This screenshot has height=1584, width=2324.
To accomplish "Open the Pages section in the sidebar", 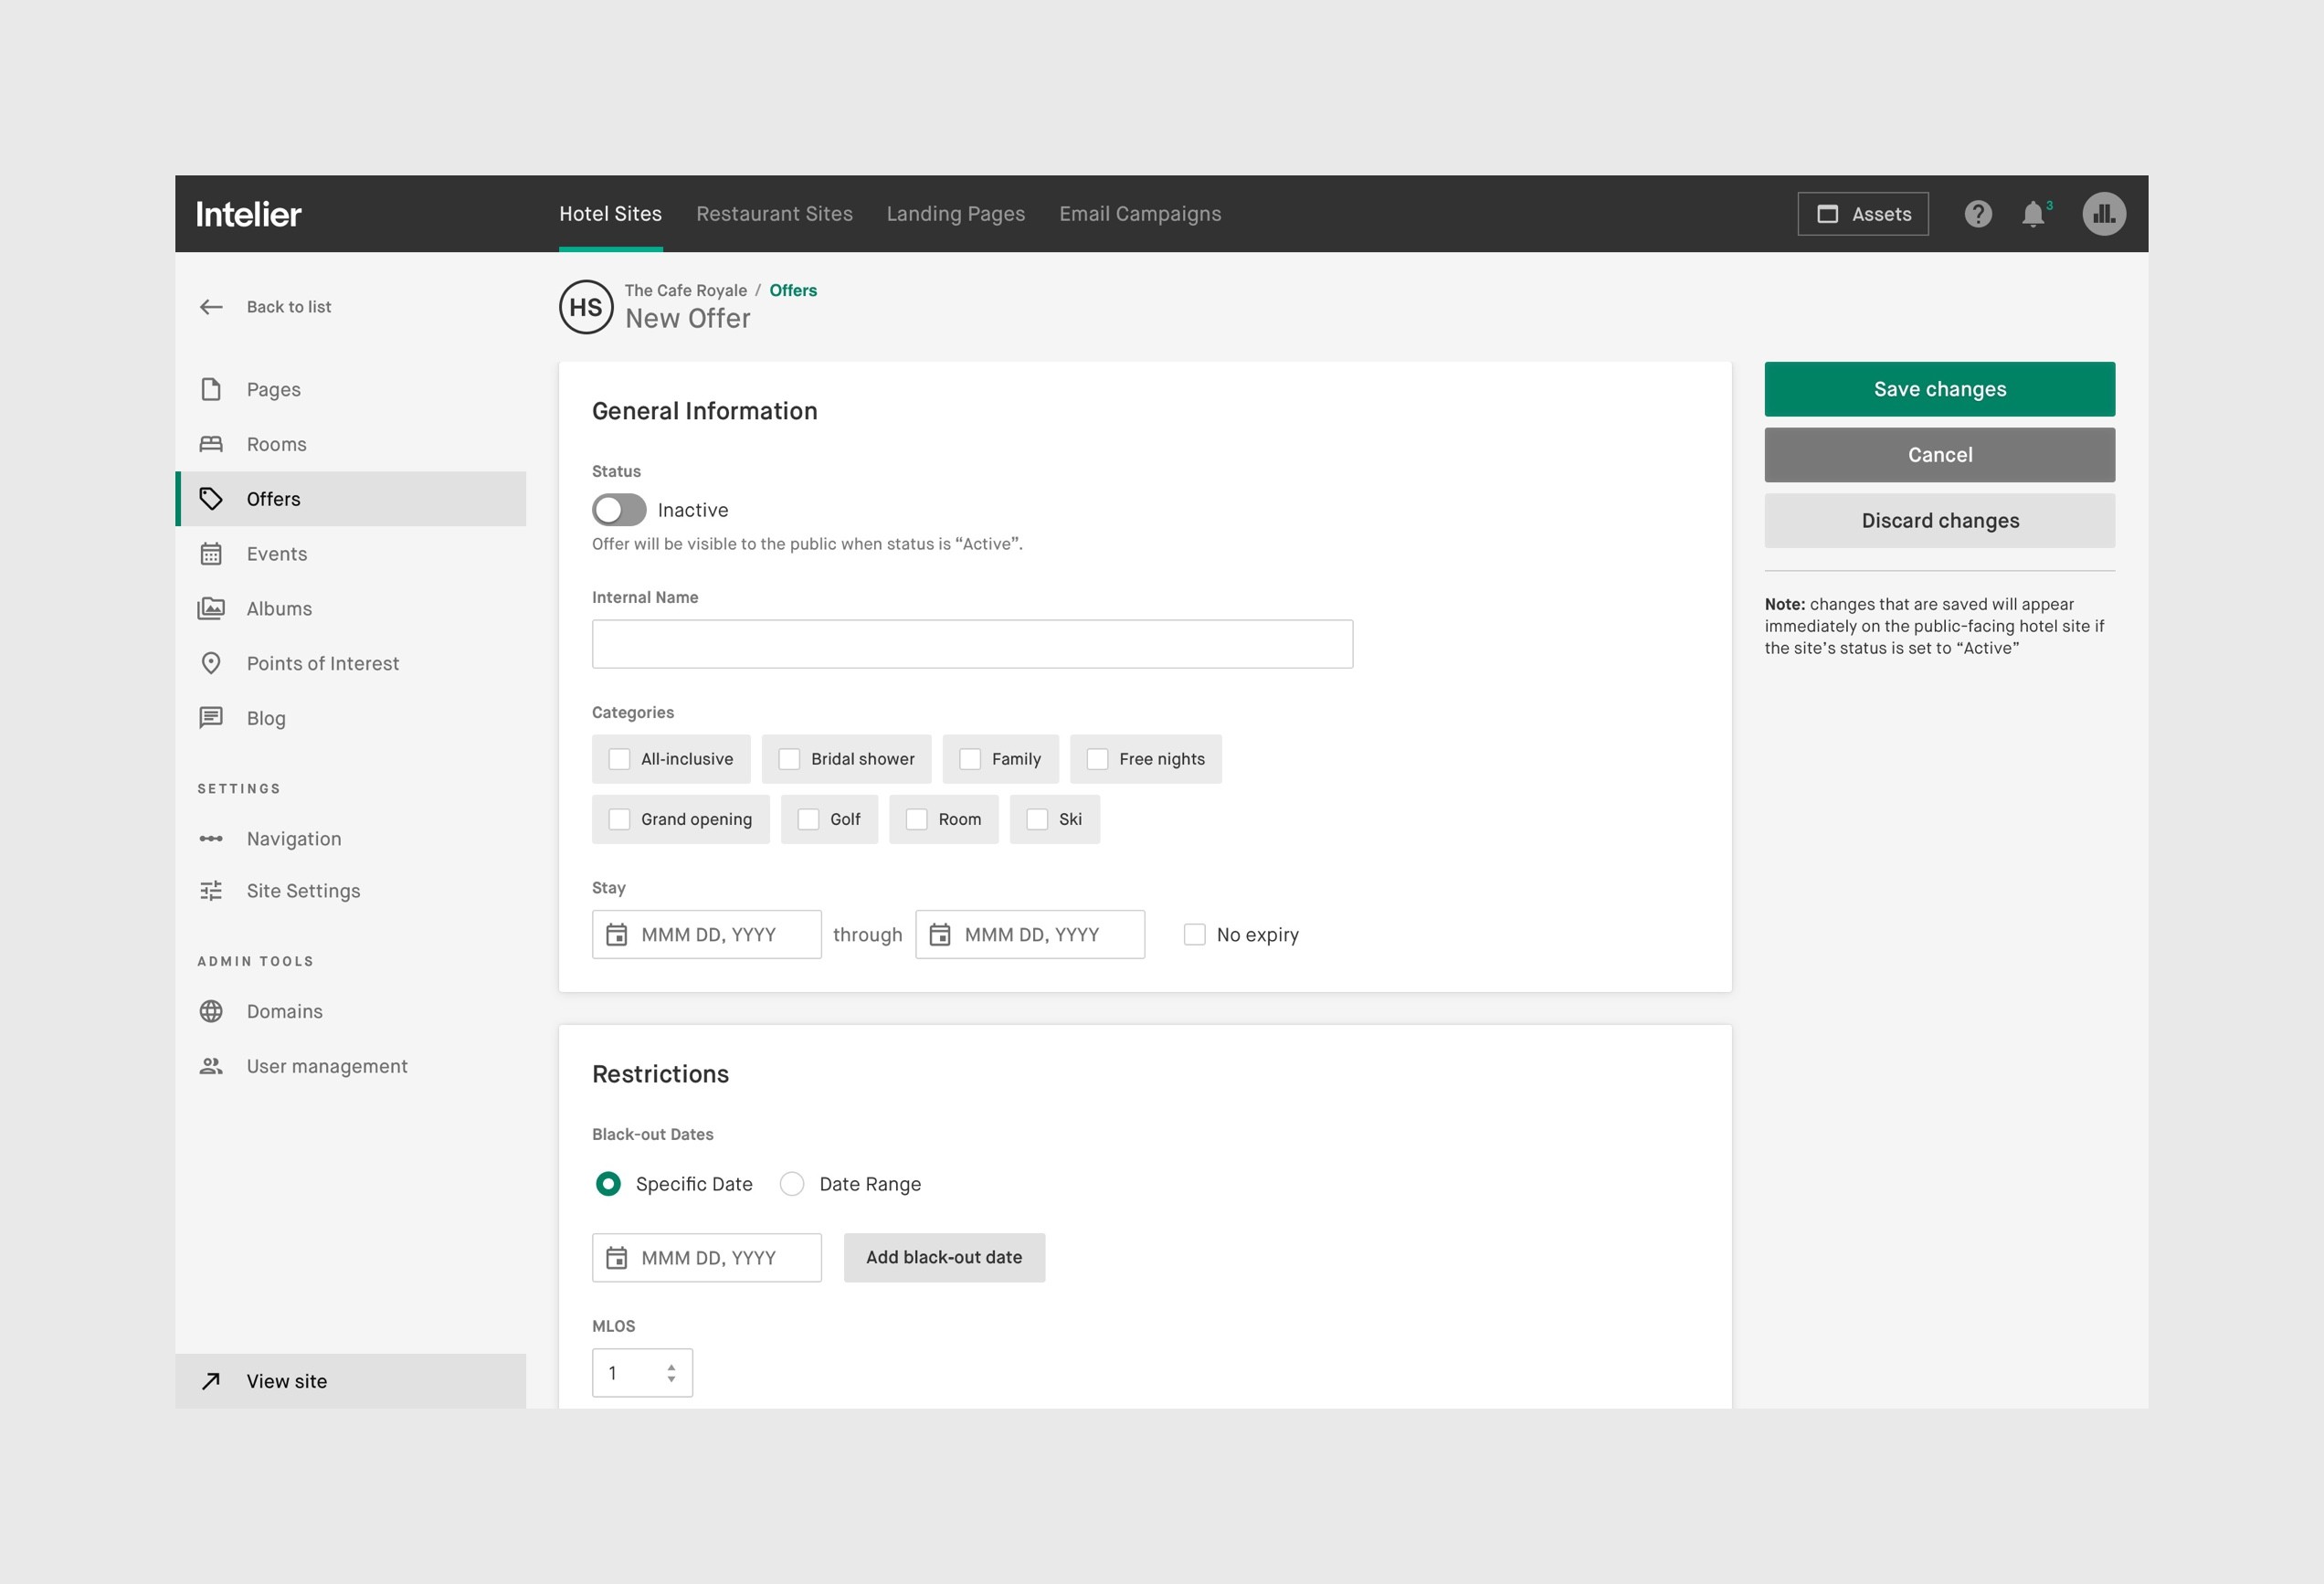I will click(273, 389).
